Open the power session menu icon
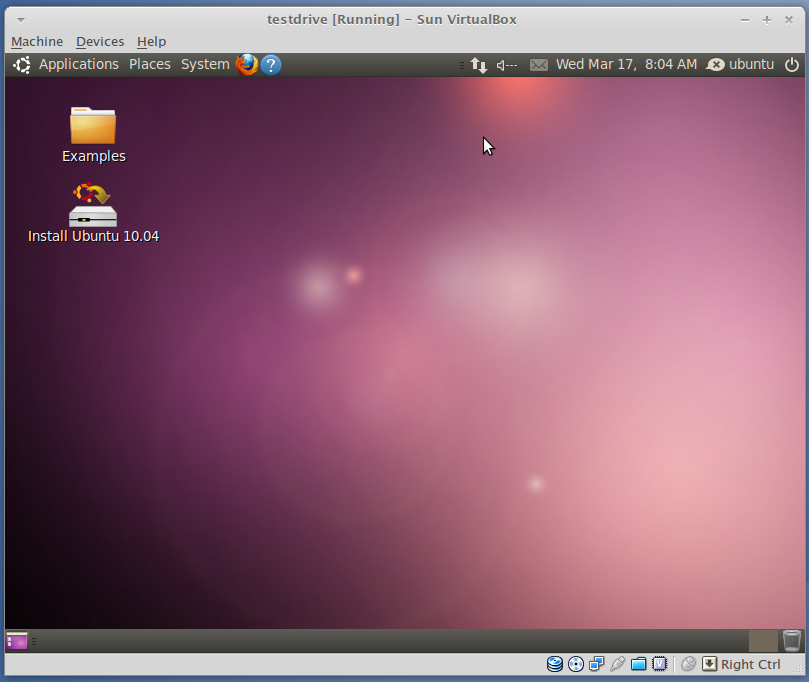The width and height of the screenshot is (809, 682). (791, 65)
